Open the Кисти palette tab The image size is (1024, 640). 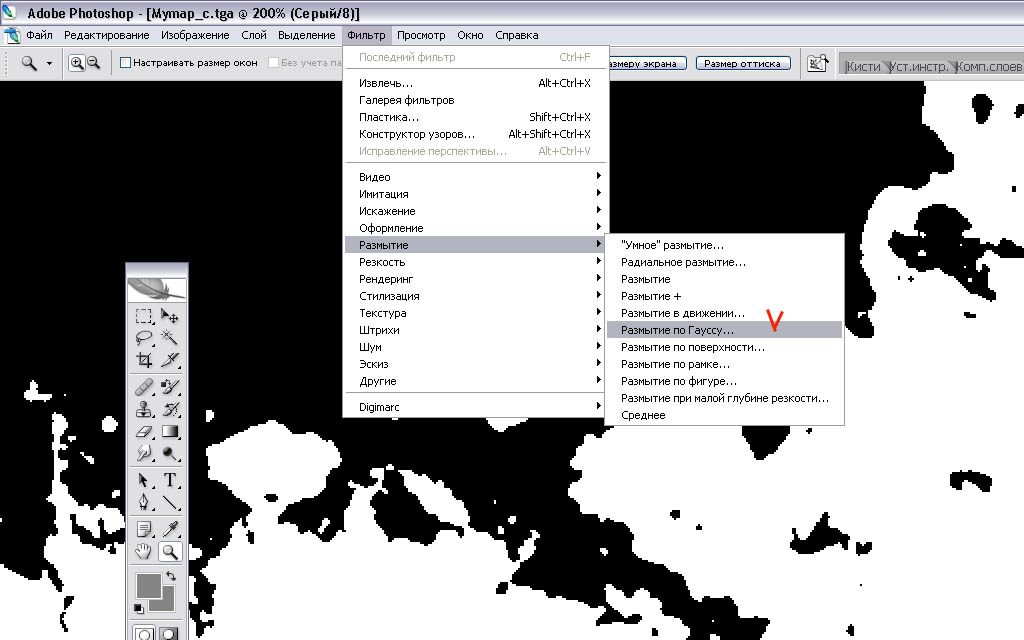863,66
